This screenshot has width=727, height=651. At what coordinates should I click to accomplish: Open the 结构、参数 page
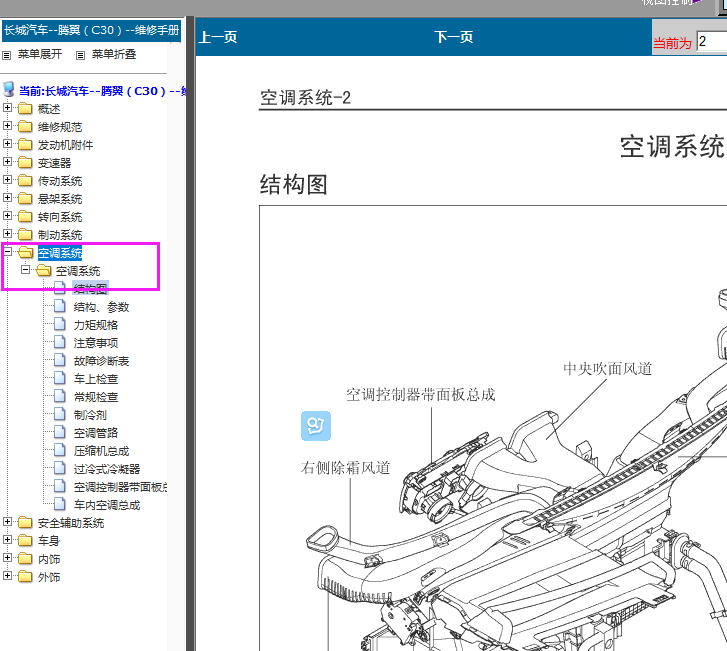(x=101, y=307)
